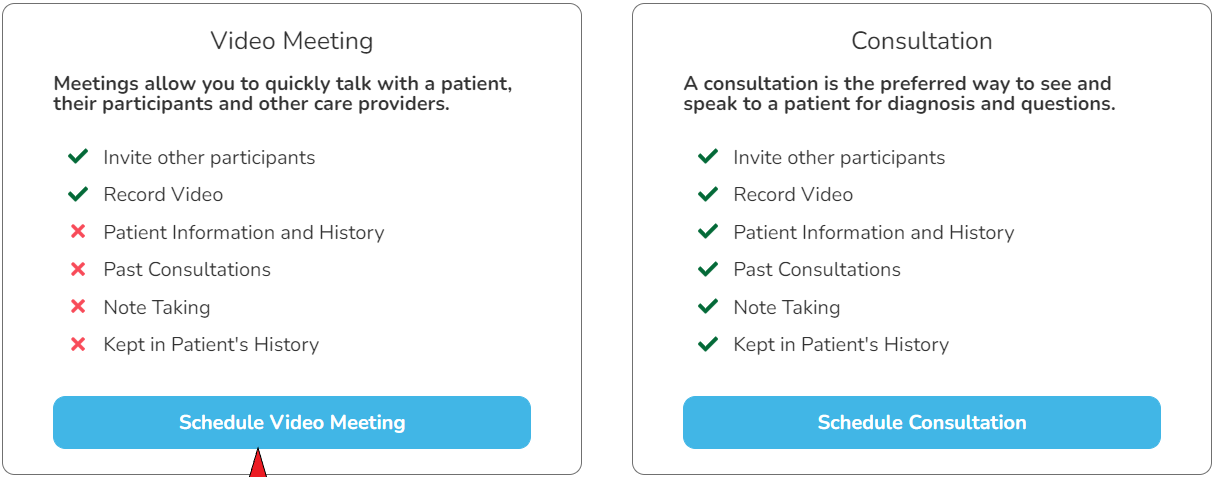The width and height of the screenshot is (1215, 477).
Task: Click Note Taking text in Consultation card
Action: [786, 307]
